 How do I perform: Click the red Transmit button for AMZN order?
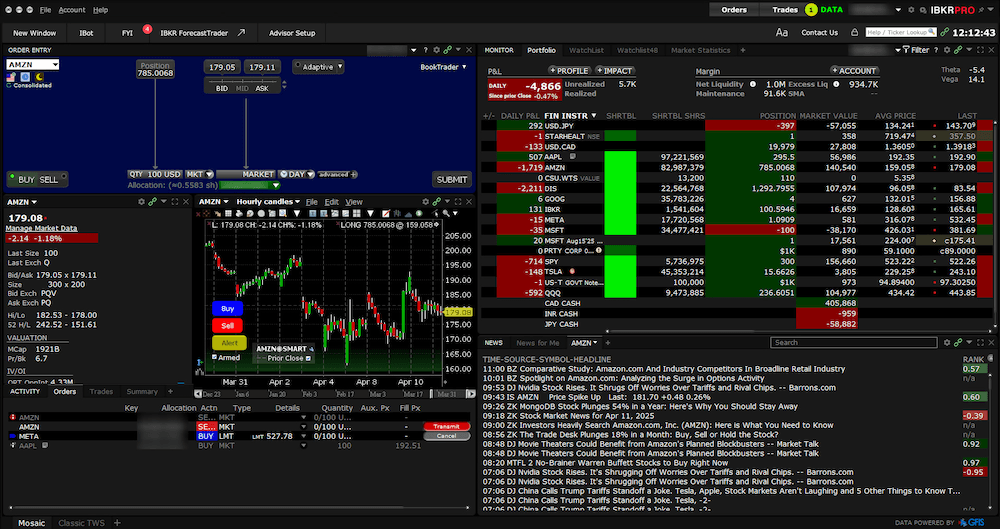(446, 426)
